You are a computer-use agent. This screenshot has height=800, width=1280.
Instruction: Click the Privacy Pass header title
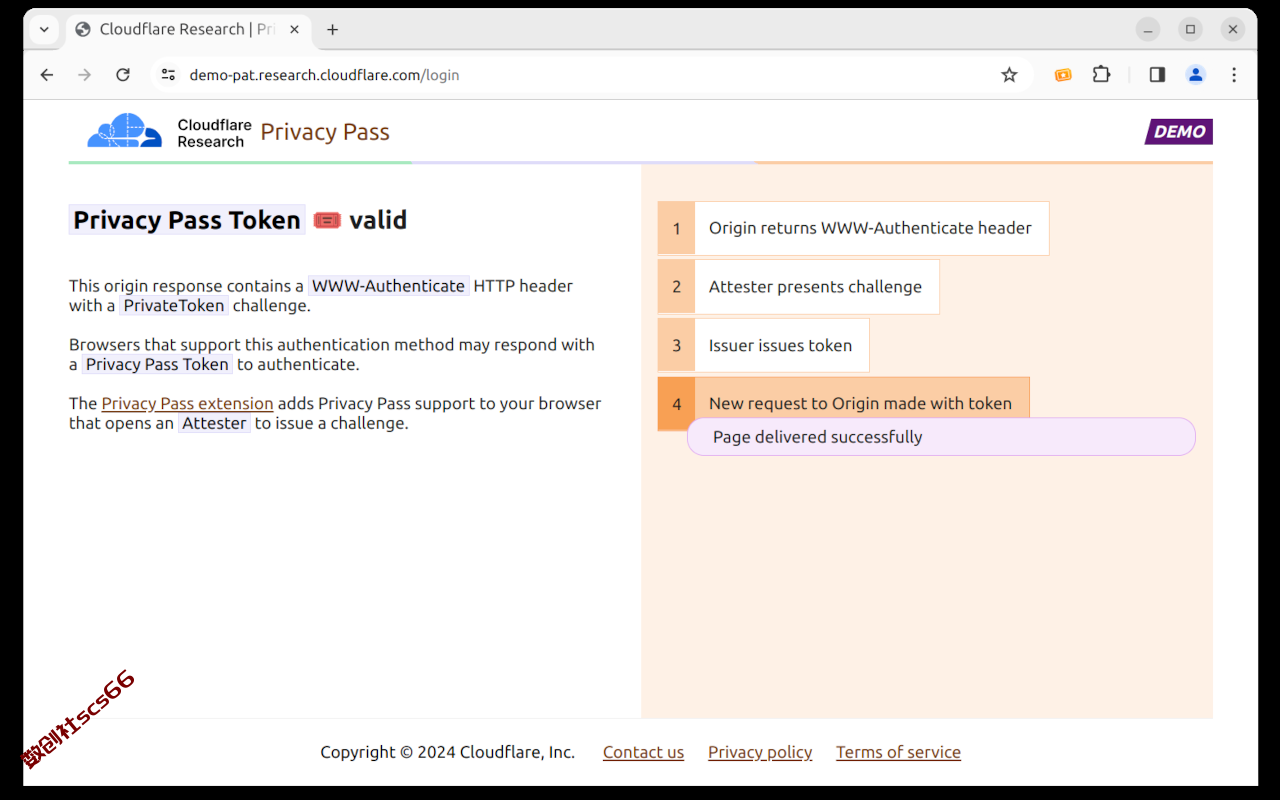pyautogui.click(x=325, y=132)
